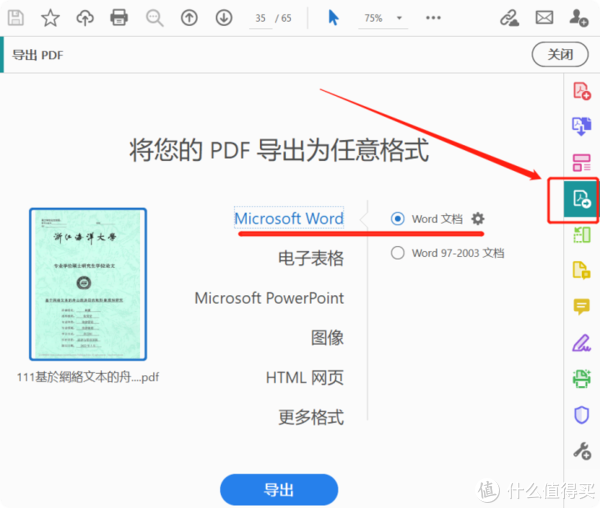Click the share link icon
Screen dimensions: 600x508
click(x=509, y=18)
